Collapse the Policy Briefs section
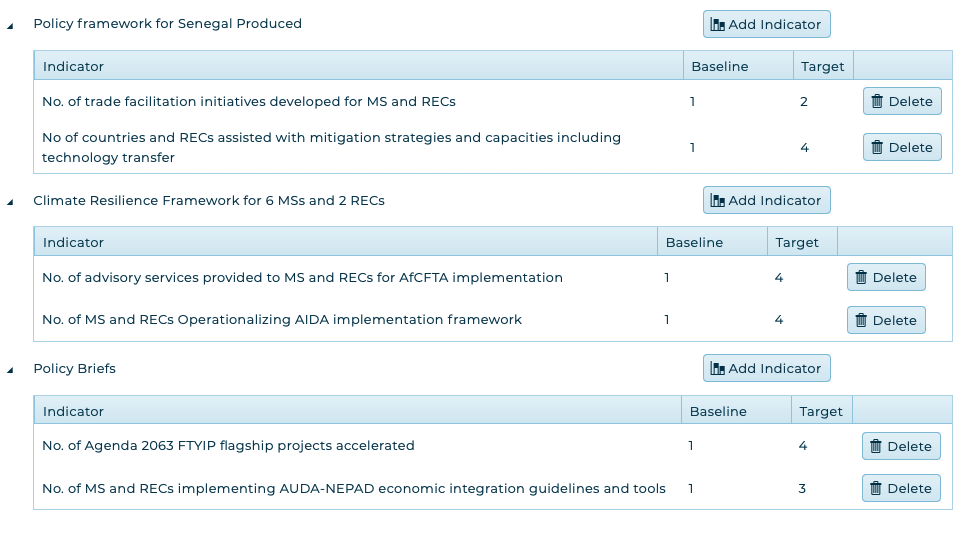Image resolution: width=964 pixels, height=535 pixels. [x=10, y=369]
